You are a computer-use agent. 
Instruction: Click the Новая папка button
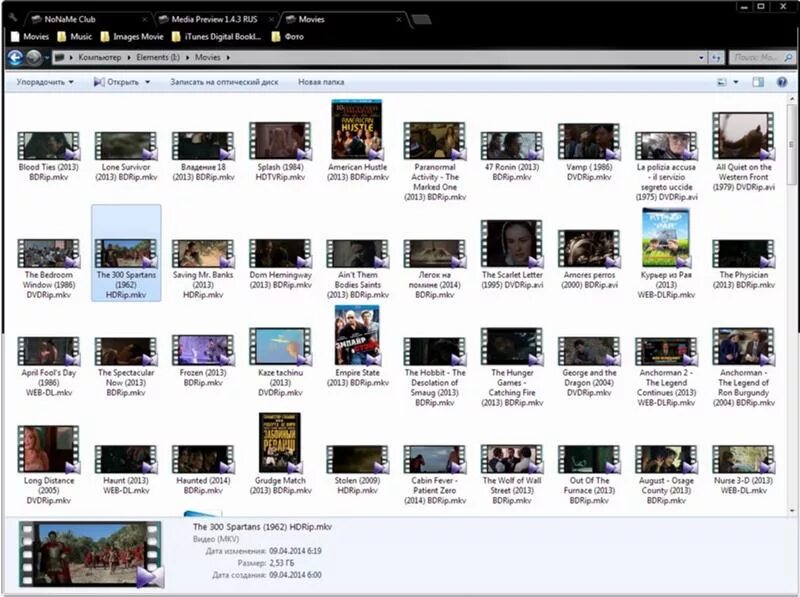[x=321, y=82]
